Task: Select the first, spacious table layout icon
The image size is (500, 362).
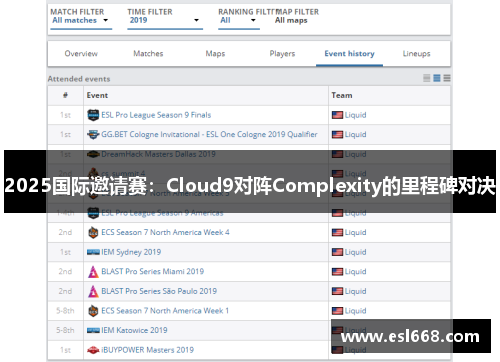Action: [x=427, y=78]
